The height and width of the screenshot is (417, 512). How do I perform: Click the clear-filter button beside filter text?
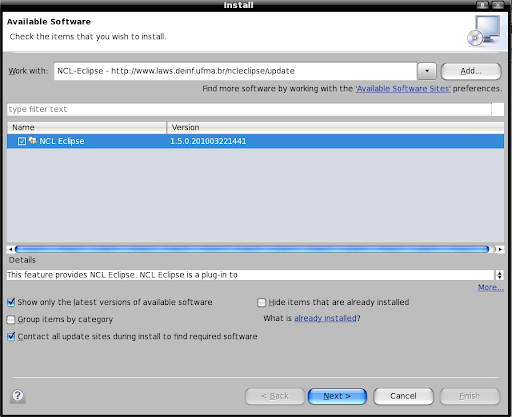click(x=498, y=109)
